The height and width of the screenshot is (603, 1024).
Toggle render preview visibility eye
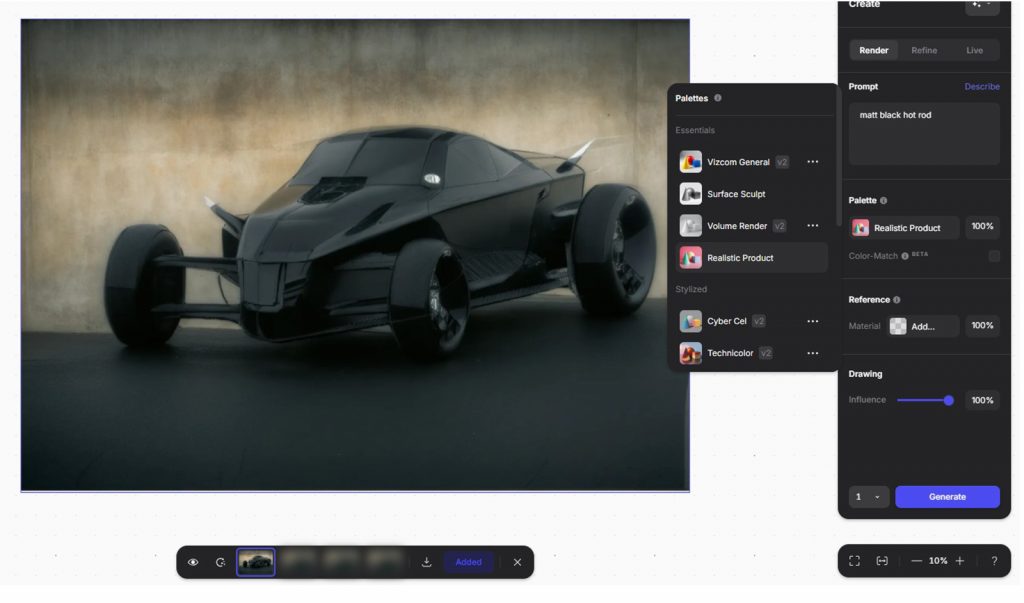[193, 562]
